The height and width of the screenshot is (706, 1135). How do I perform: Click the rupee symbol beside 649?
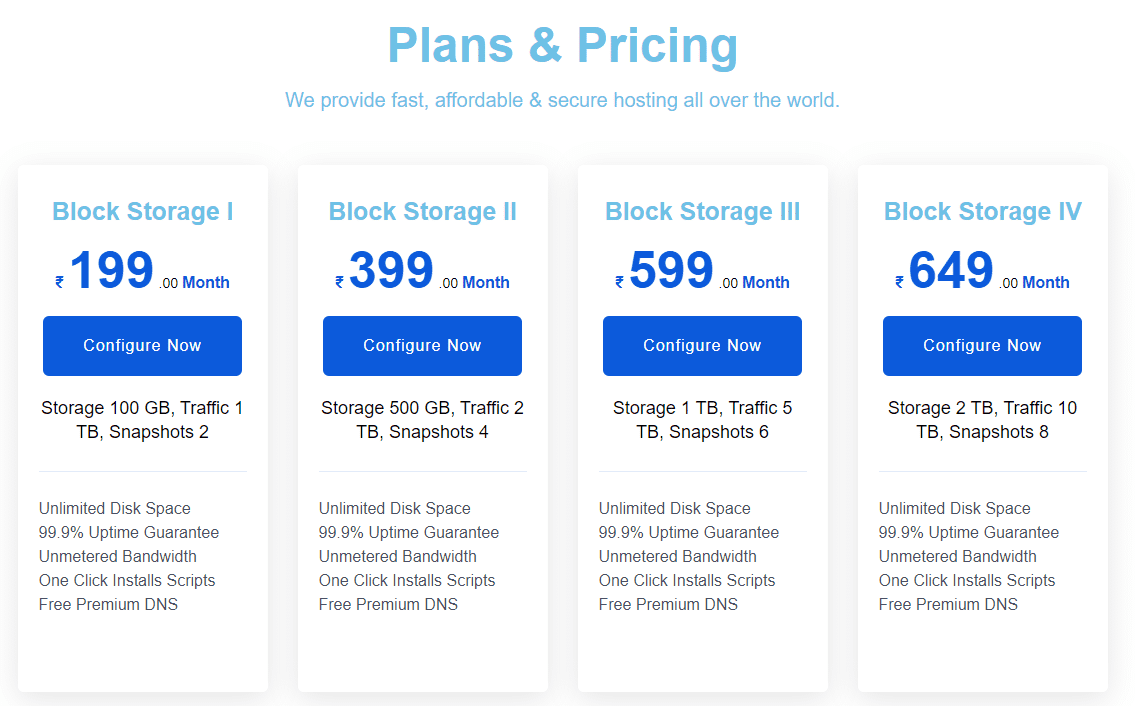pyautogui.click(x=899, y=282)
